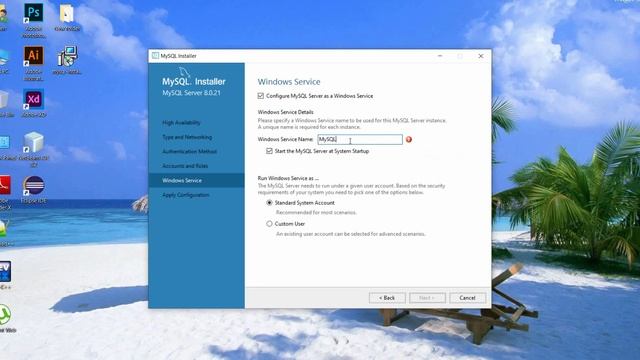Click the Back button
This screenshot has height=360, width=640.
pyautogui.click(x=387, y=298)
